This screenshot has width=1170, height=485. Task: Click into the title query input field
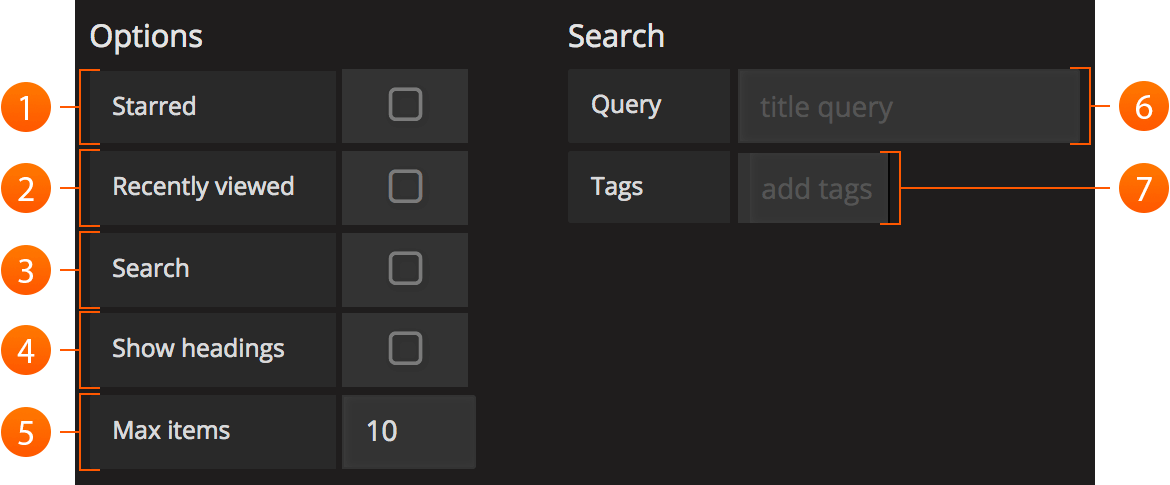[x=907, y=107]
